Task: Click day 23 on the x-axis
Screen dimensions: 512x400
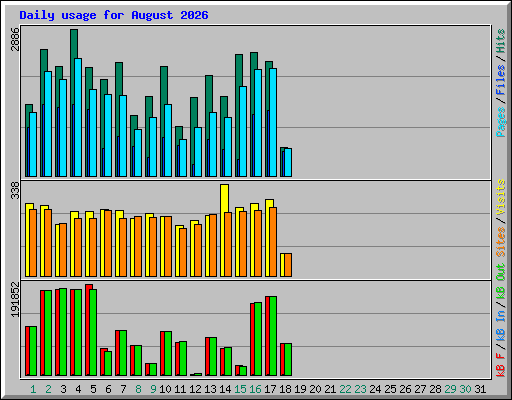Action: pos(360,389)
